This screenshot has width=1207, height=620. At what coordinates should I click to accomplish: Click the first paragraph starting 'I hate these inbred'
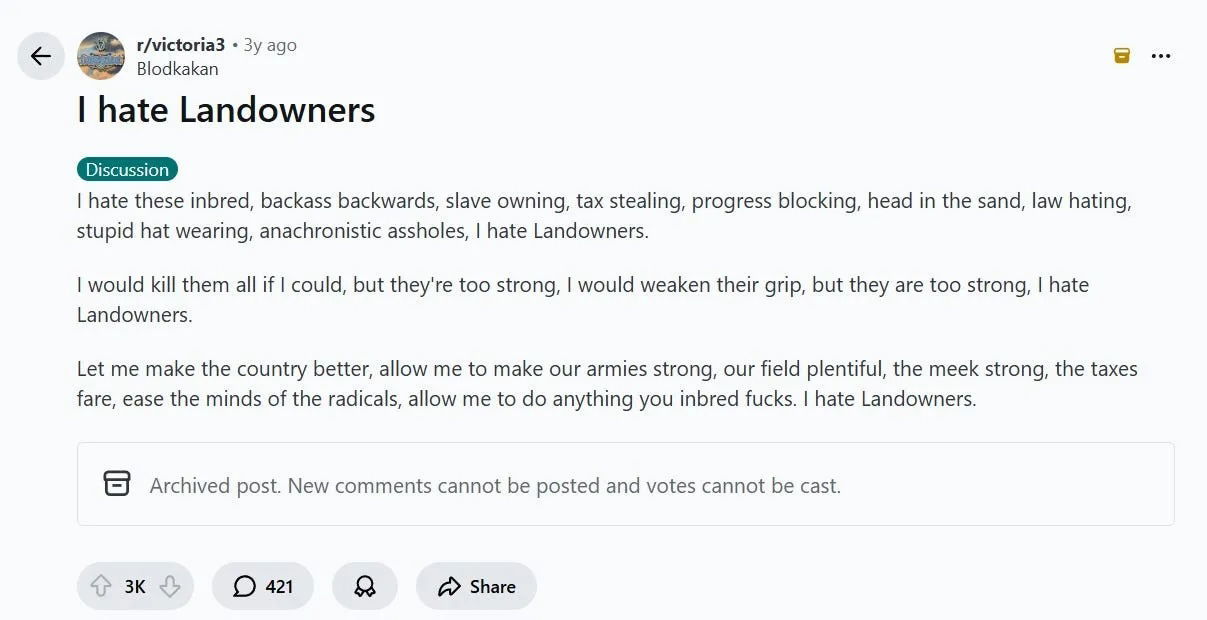tap(603, 216)
